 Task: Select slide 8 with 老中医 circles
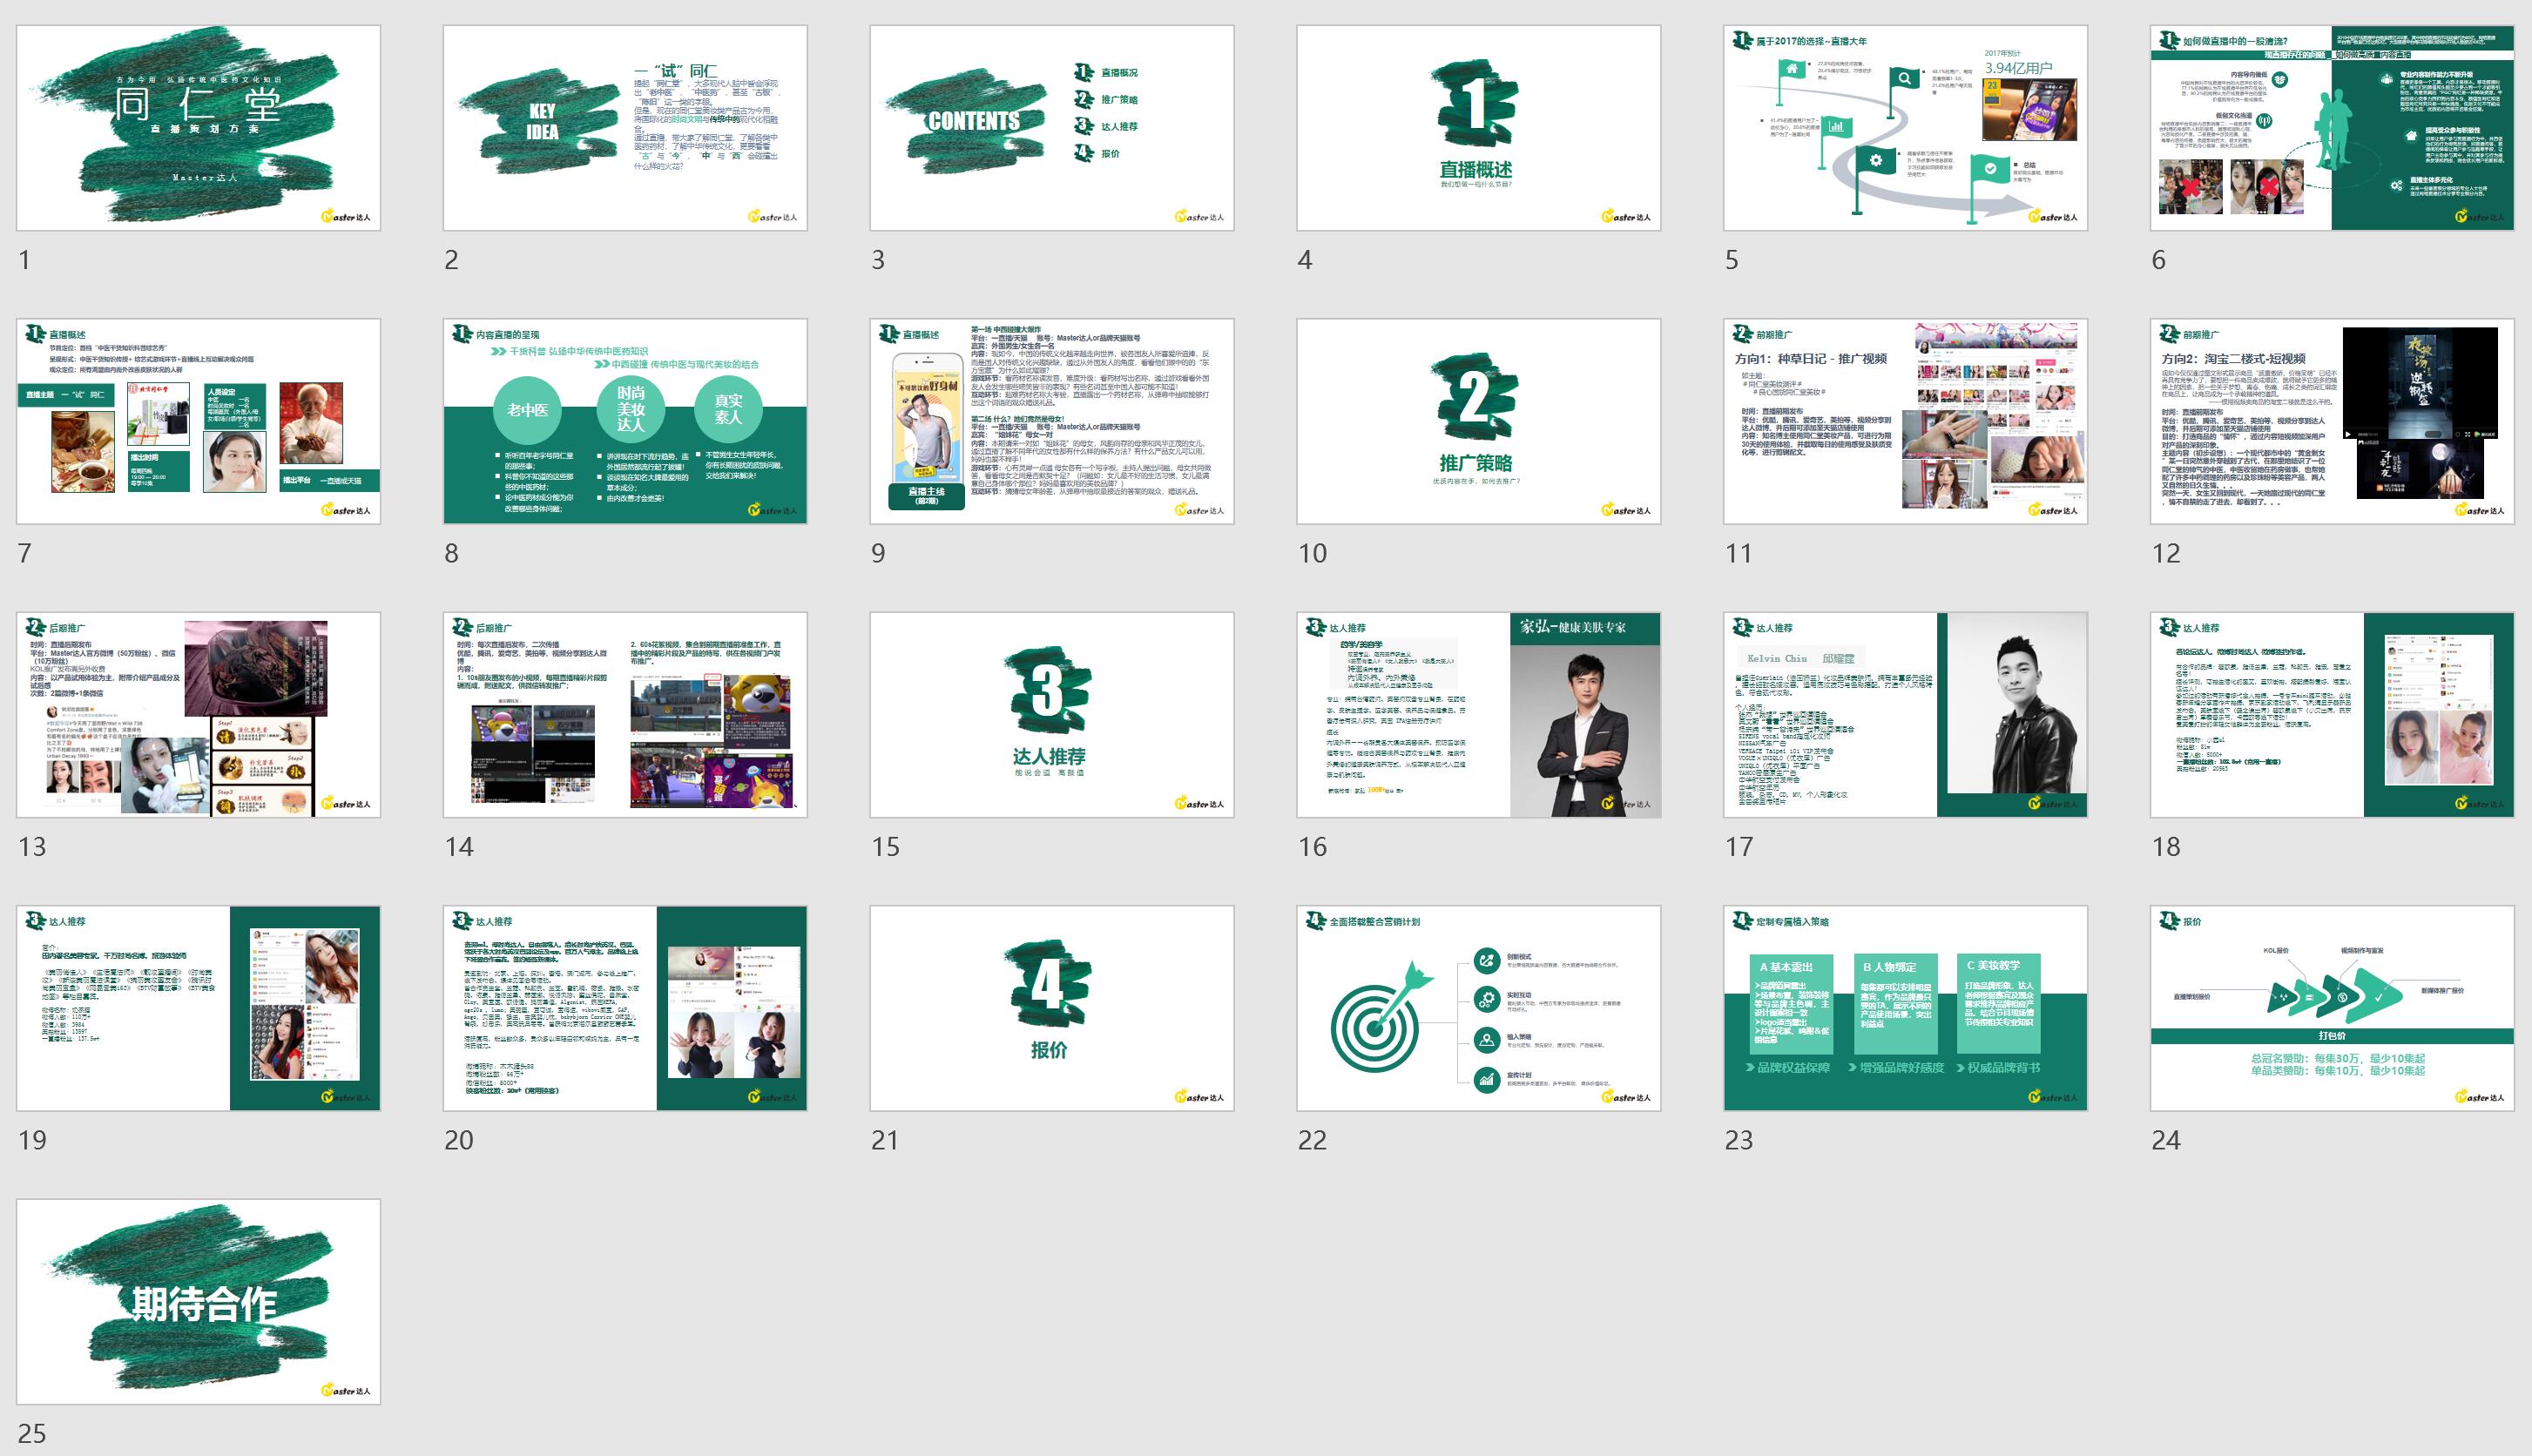(x=625, y=421)
